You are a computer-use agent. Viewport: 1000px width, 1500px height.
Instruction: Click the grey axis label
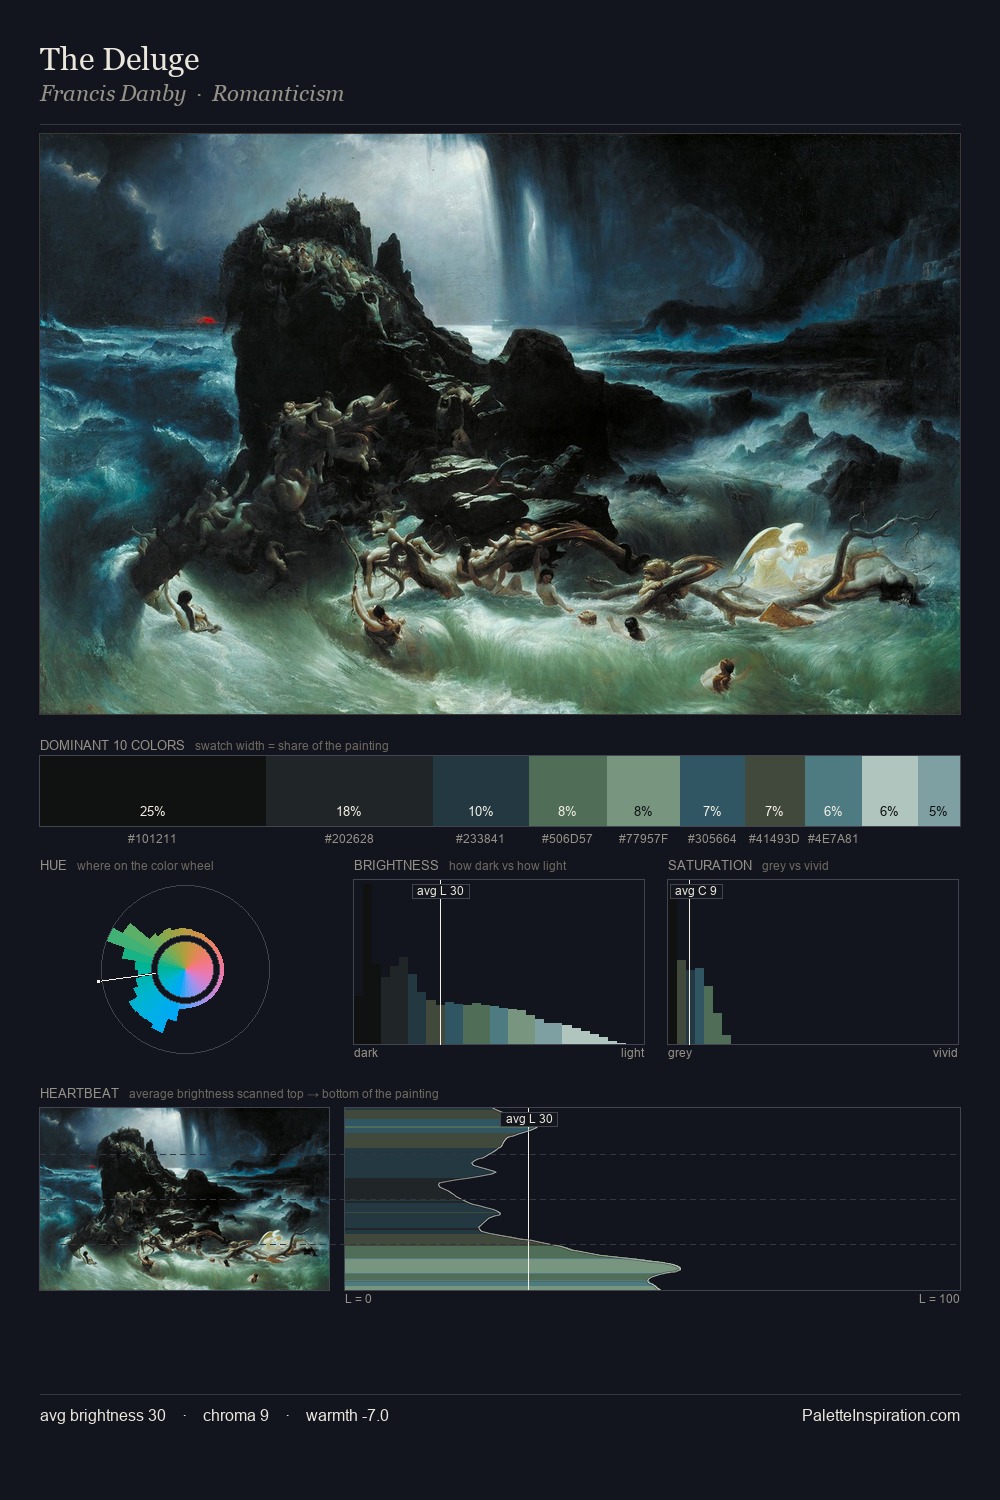pyautogui.click(x=680, y=1053)
